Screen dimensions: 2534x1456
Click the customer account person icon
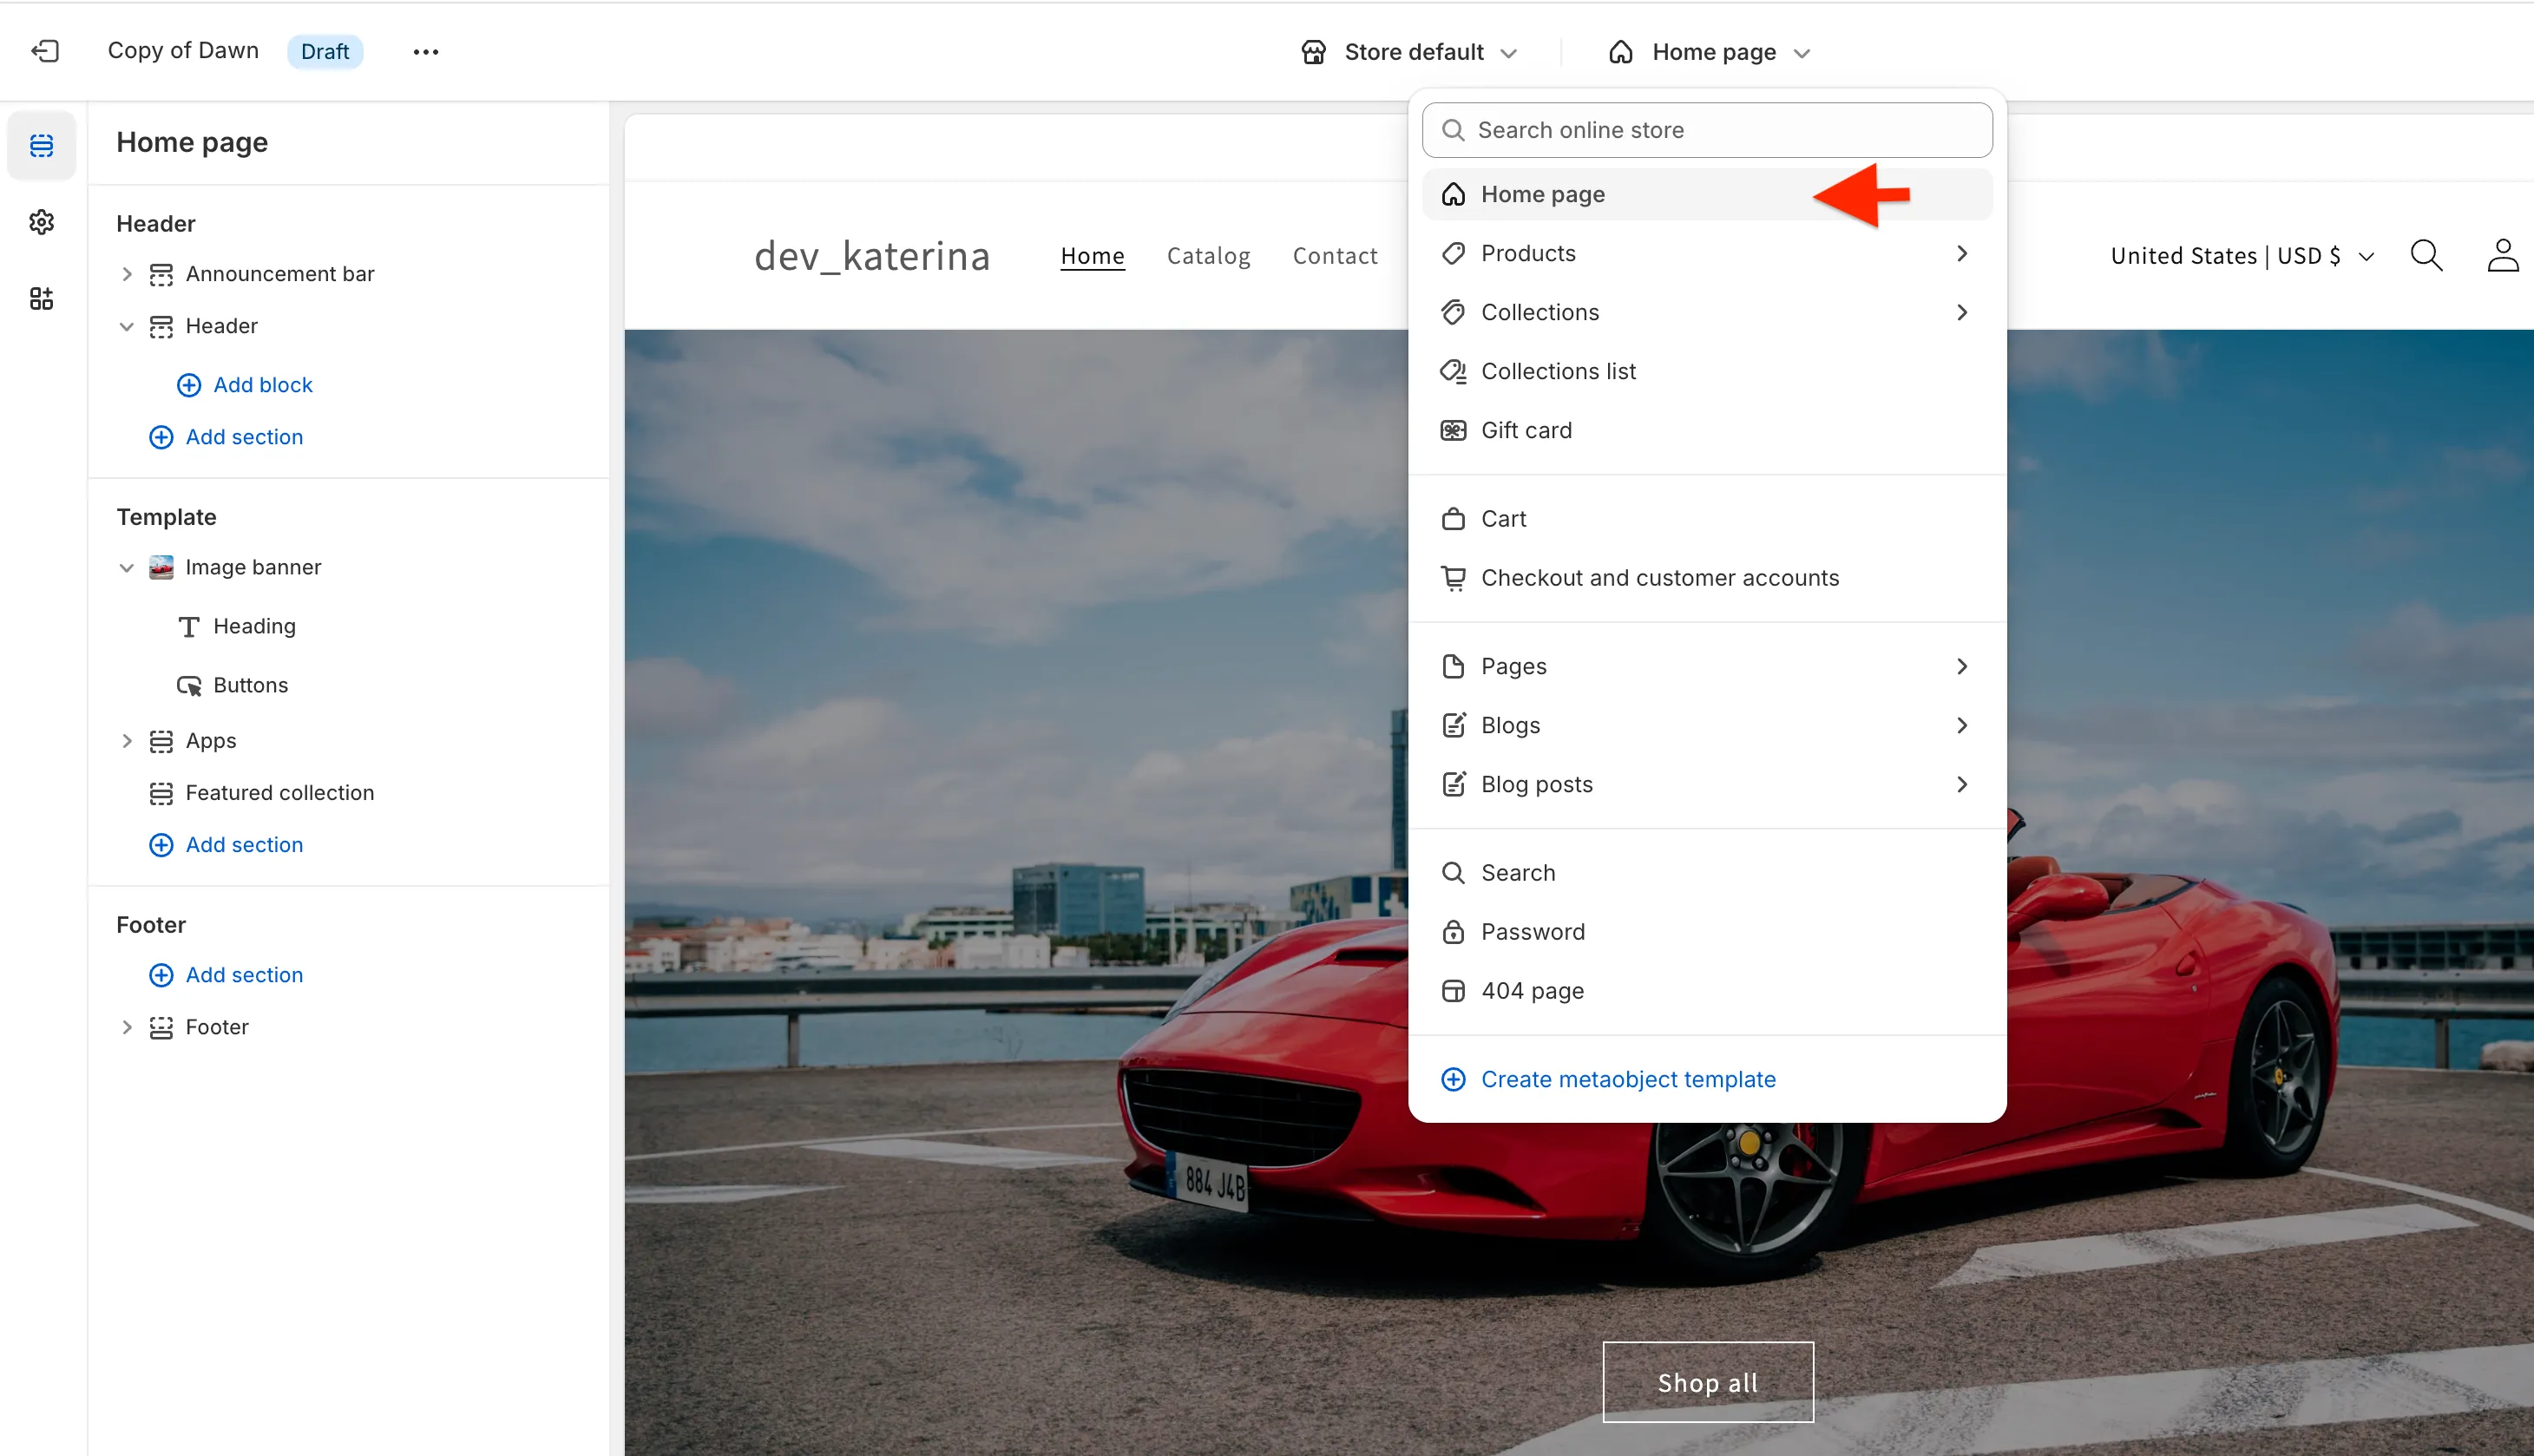click(2501, 256)
